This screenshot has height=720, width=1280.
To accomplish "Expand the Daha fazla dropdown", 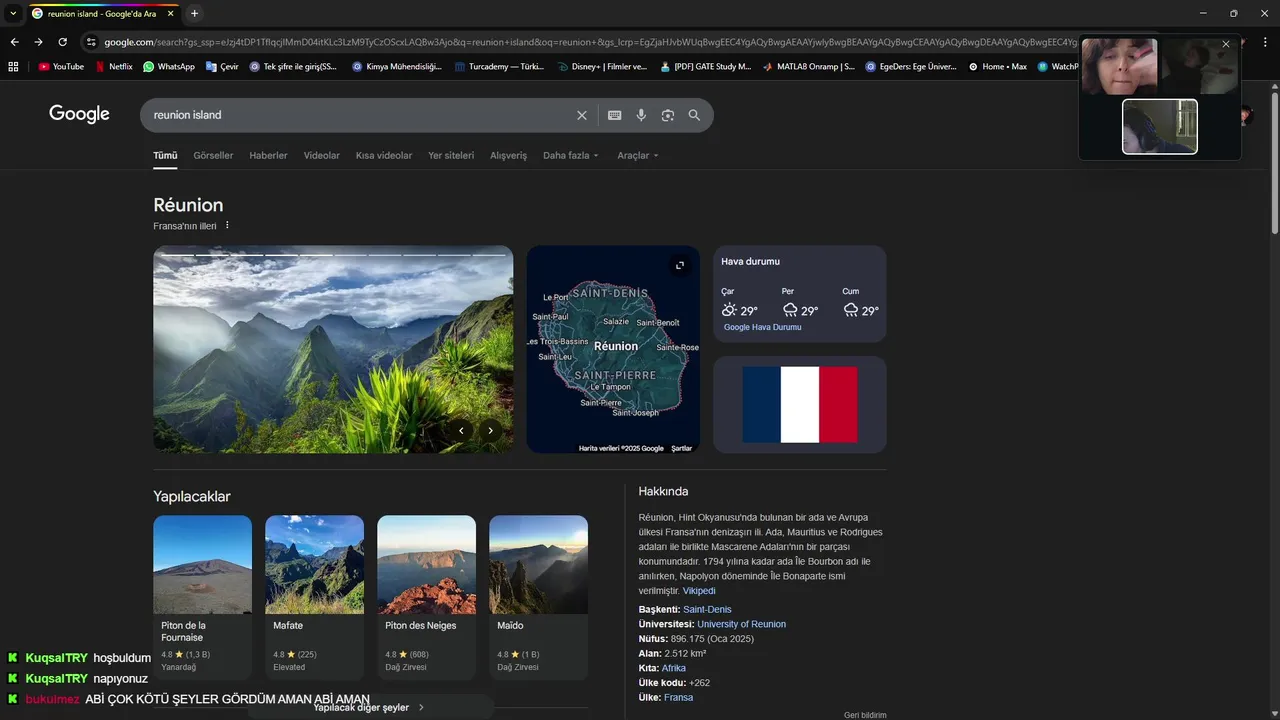I will (x=571, y=155).
